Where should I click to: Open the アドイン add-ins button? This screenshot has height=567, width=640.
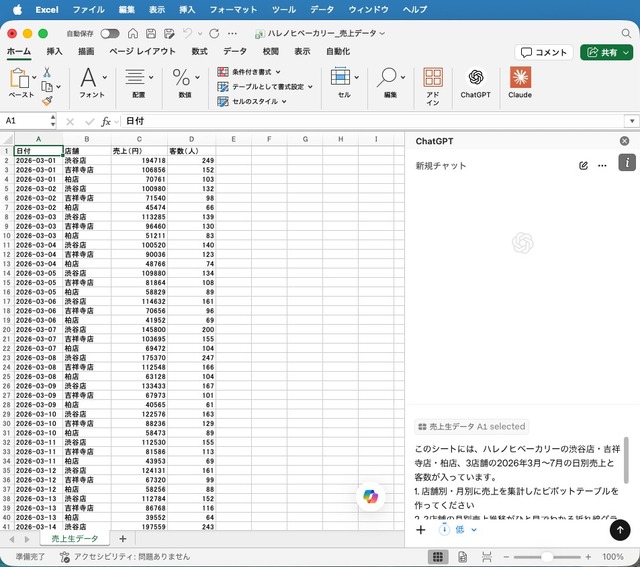click(x=433, y=86)
